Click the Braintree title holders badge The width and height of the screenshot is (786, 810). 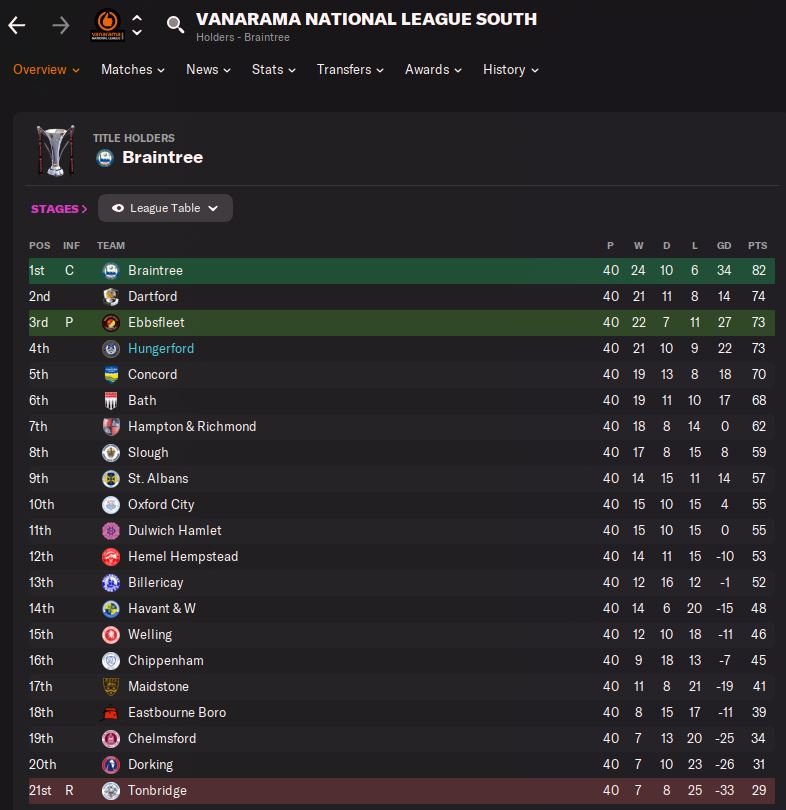[105, 157]
